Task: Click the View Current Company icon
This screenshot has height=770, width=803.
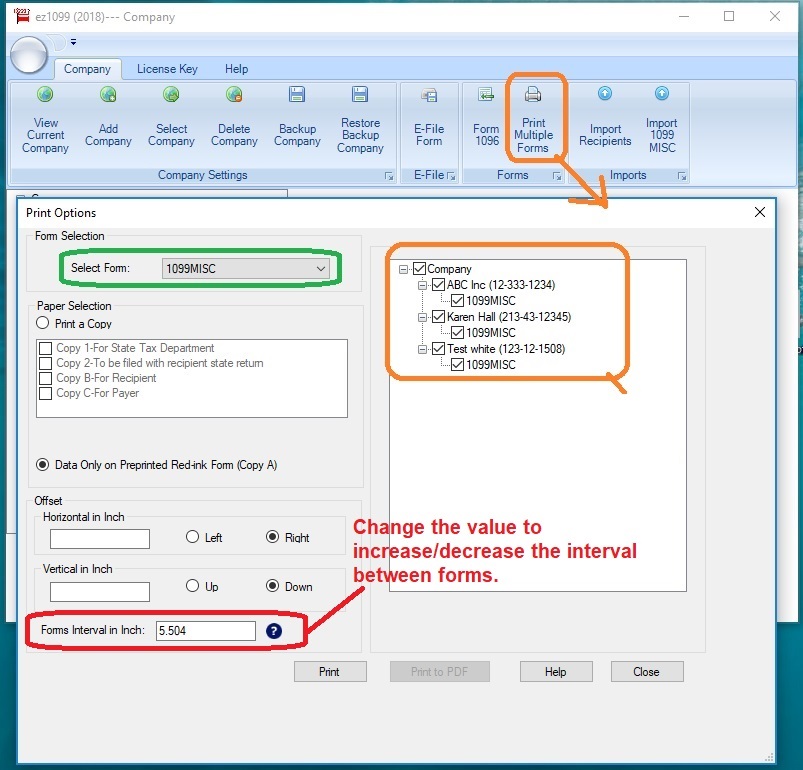Action: tap(45, 96)
